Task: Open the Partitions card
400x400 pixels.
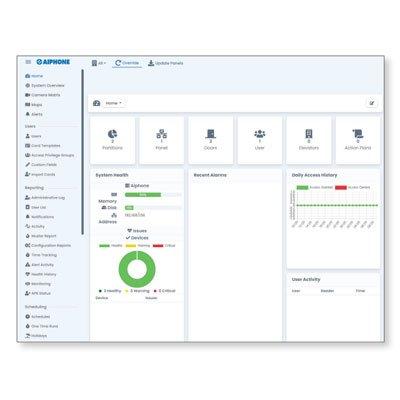Action: [x=112, y=140]
